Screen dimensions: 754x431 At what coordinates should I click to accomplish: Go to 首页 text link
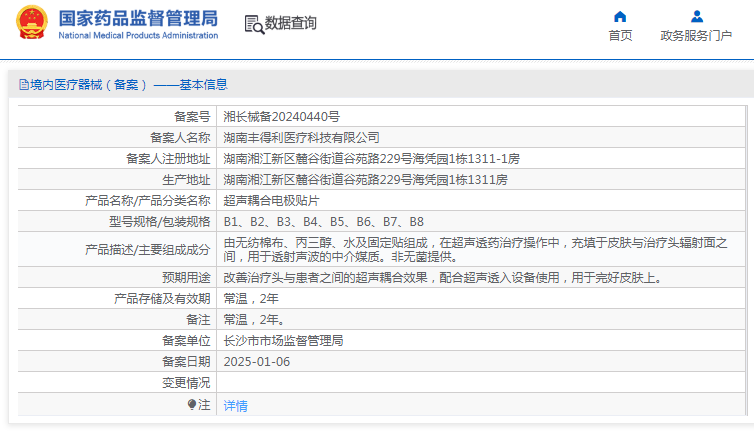(620, 35)
